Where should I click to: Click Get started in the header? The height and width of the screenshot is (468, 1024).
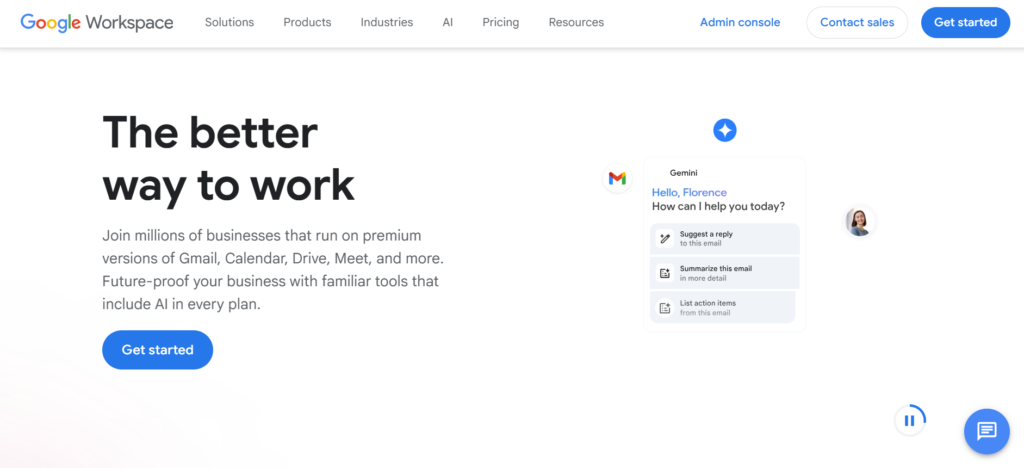click(965, 22)
